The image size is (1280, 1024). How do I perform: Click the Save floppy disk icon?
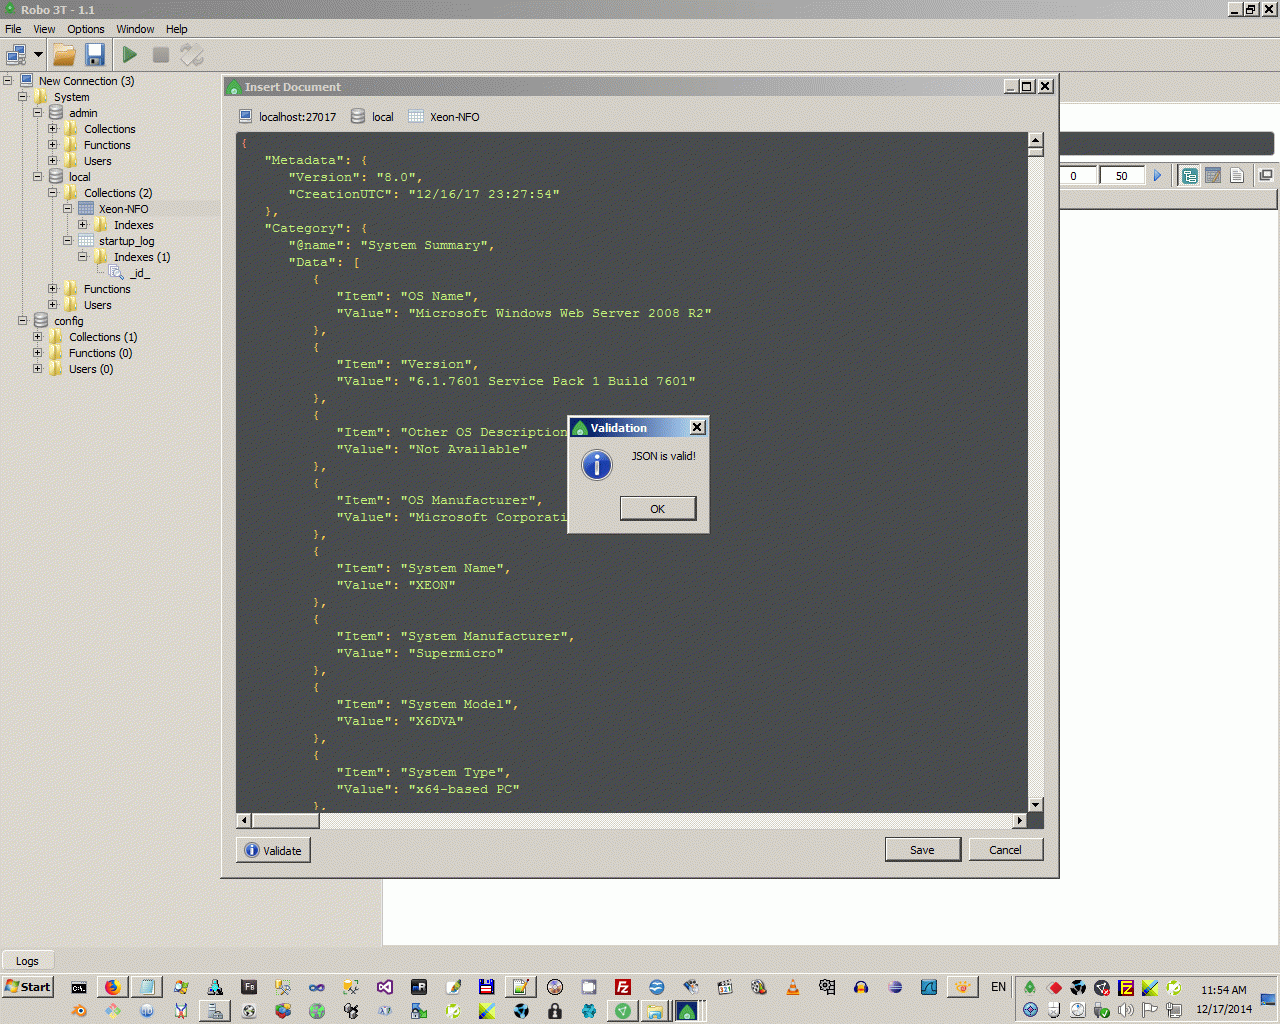[95, 55]
